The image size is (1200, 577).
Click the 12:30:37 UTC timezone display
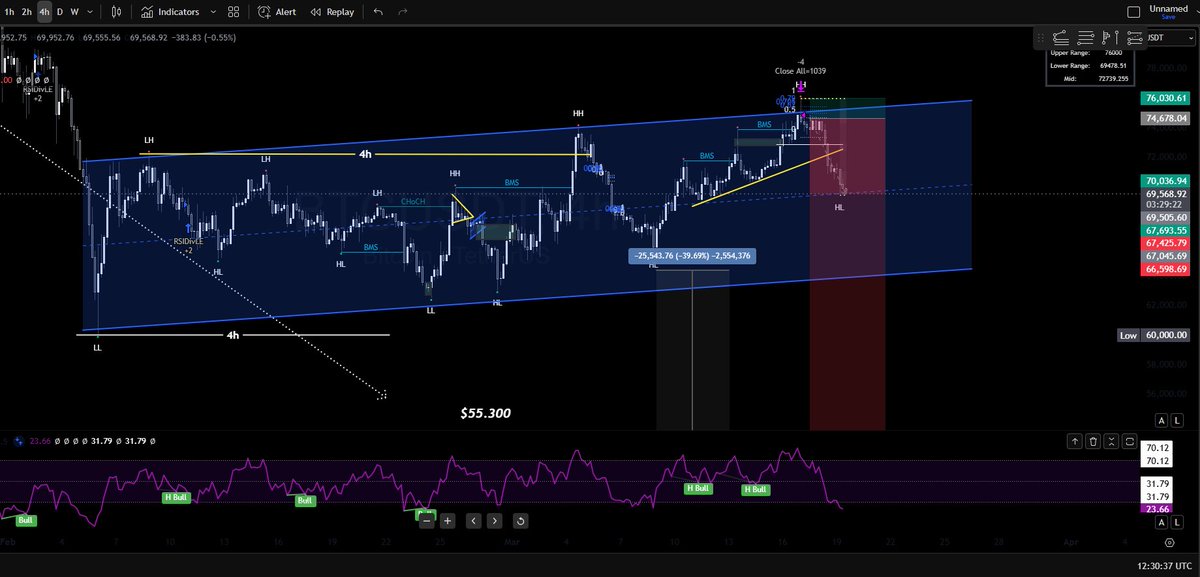coord(1165,565)
